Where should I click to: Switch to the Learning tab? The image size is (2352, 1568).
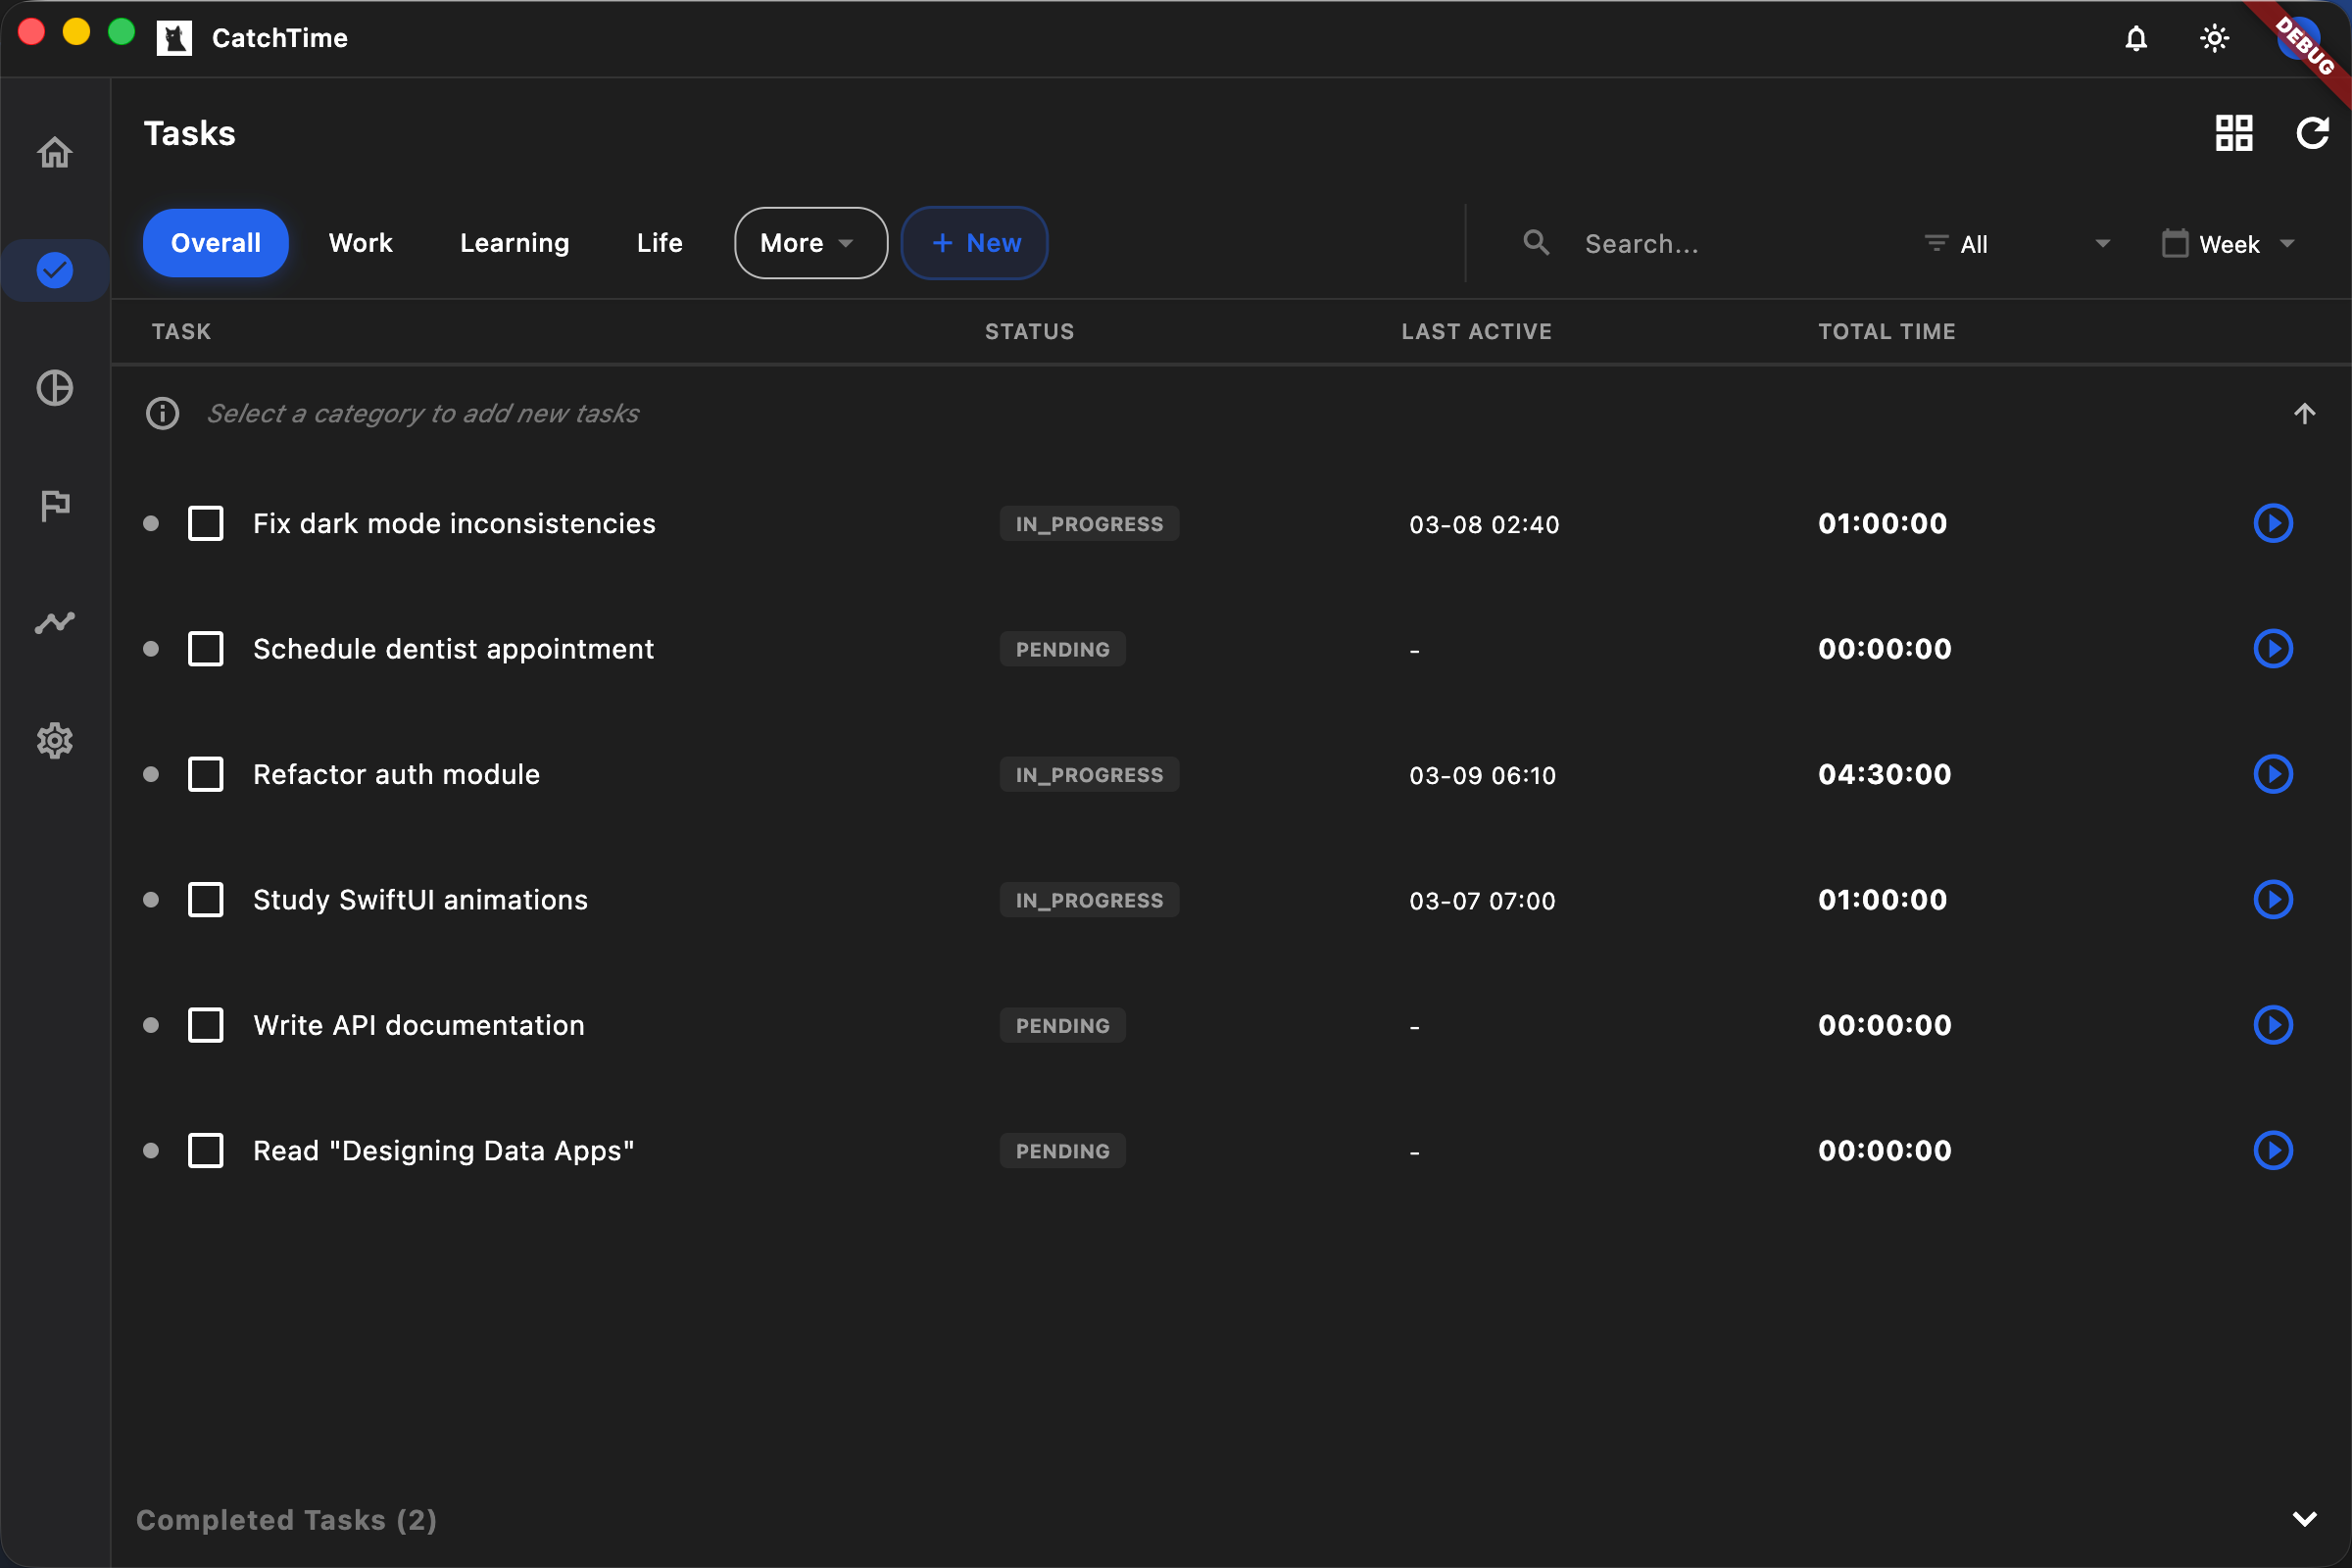[514, 242]
